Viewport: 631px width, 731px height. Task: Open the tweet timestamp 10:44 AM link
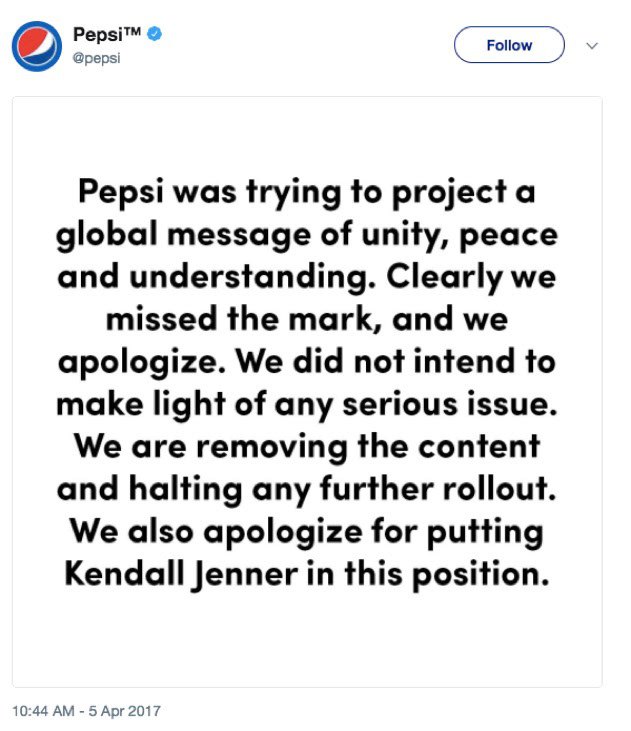43,711
